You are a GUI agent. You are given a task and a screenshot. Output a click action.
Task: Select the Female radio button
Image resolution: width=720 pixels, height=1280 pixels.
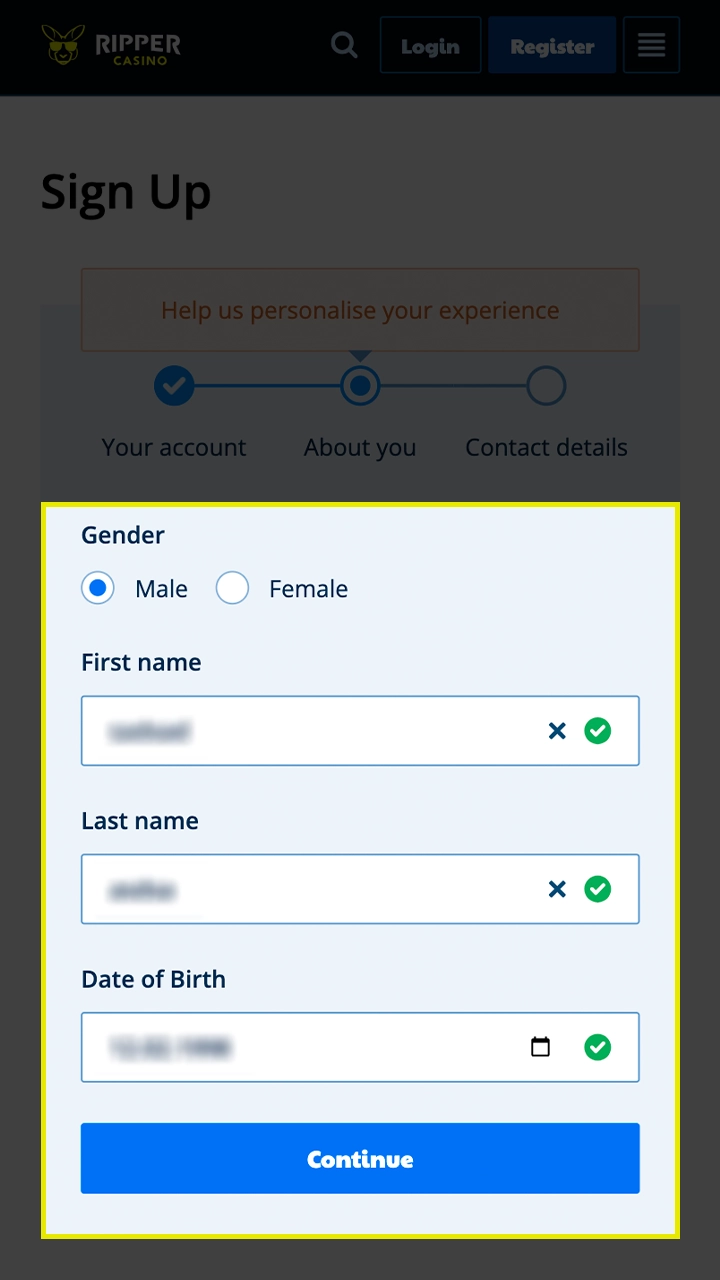232,589
